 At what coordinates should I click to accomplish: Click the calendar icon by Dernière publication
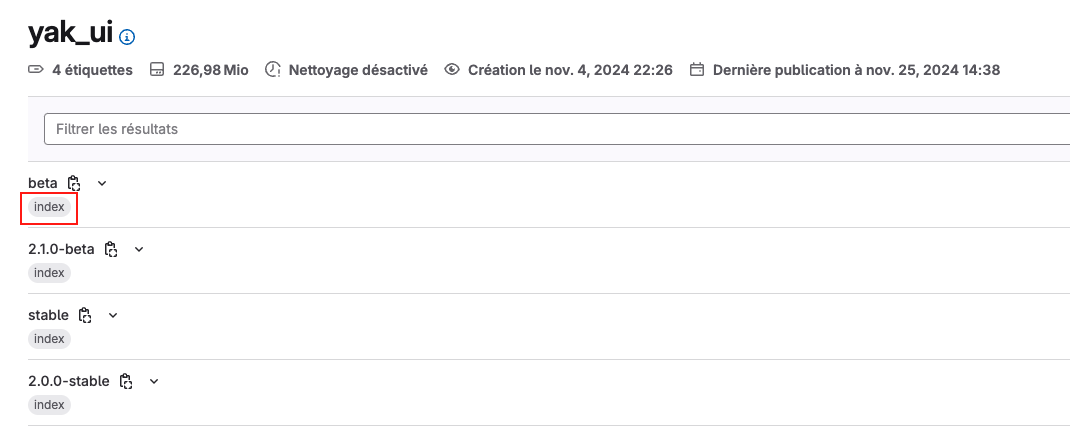click(x=698, y=70)
